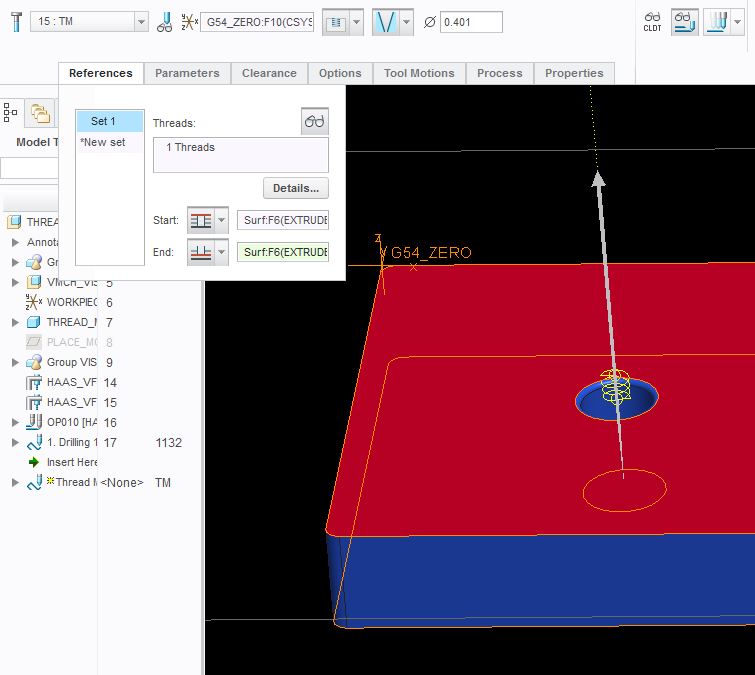This screenshot has height=675, width=755.
Task: Select Set 1 in the sets list
Action: click(110, 121)
